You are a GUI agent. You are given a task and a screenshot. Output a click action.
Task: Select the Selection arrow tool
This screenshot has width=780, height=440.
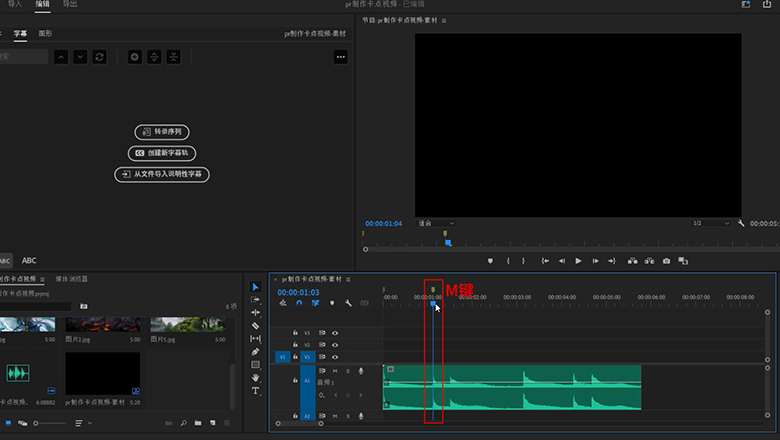[255, 287]
